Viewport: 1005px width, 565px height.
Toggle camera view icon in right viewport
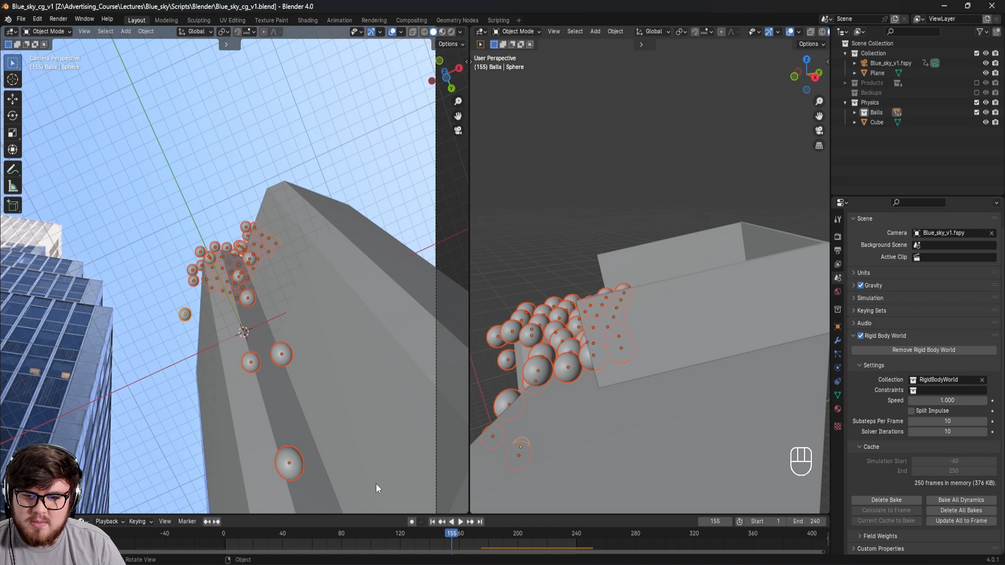818,130
